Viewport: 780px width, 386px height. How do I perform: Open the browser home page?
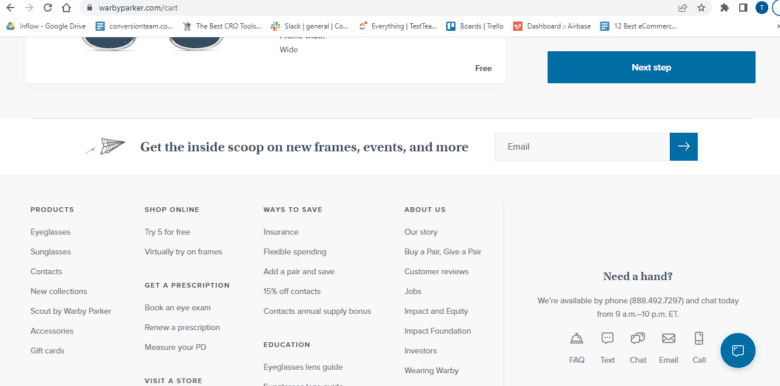click(x=66, y=7)
